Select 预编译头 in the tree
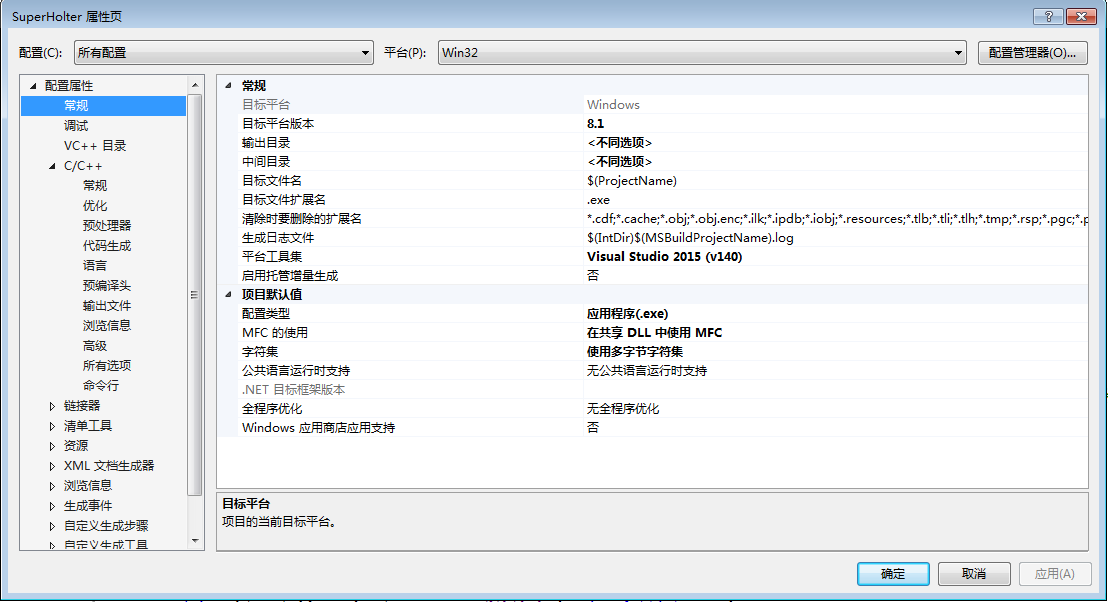Screen dimensions: 1108x602 point(107,285)
